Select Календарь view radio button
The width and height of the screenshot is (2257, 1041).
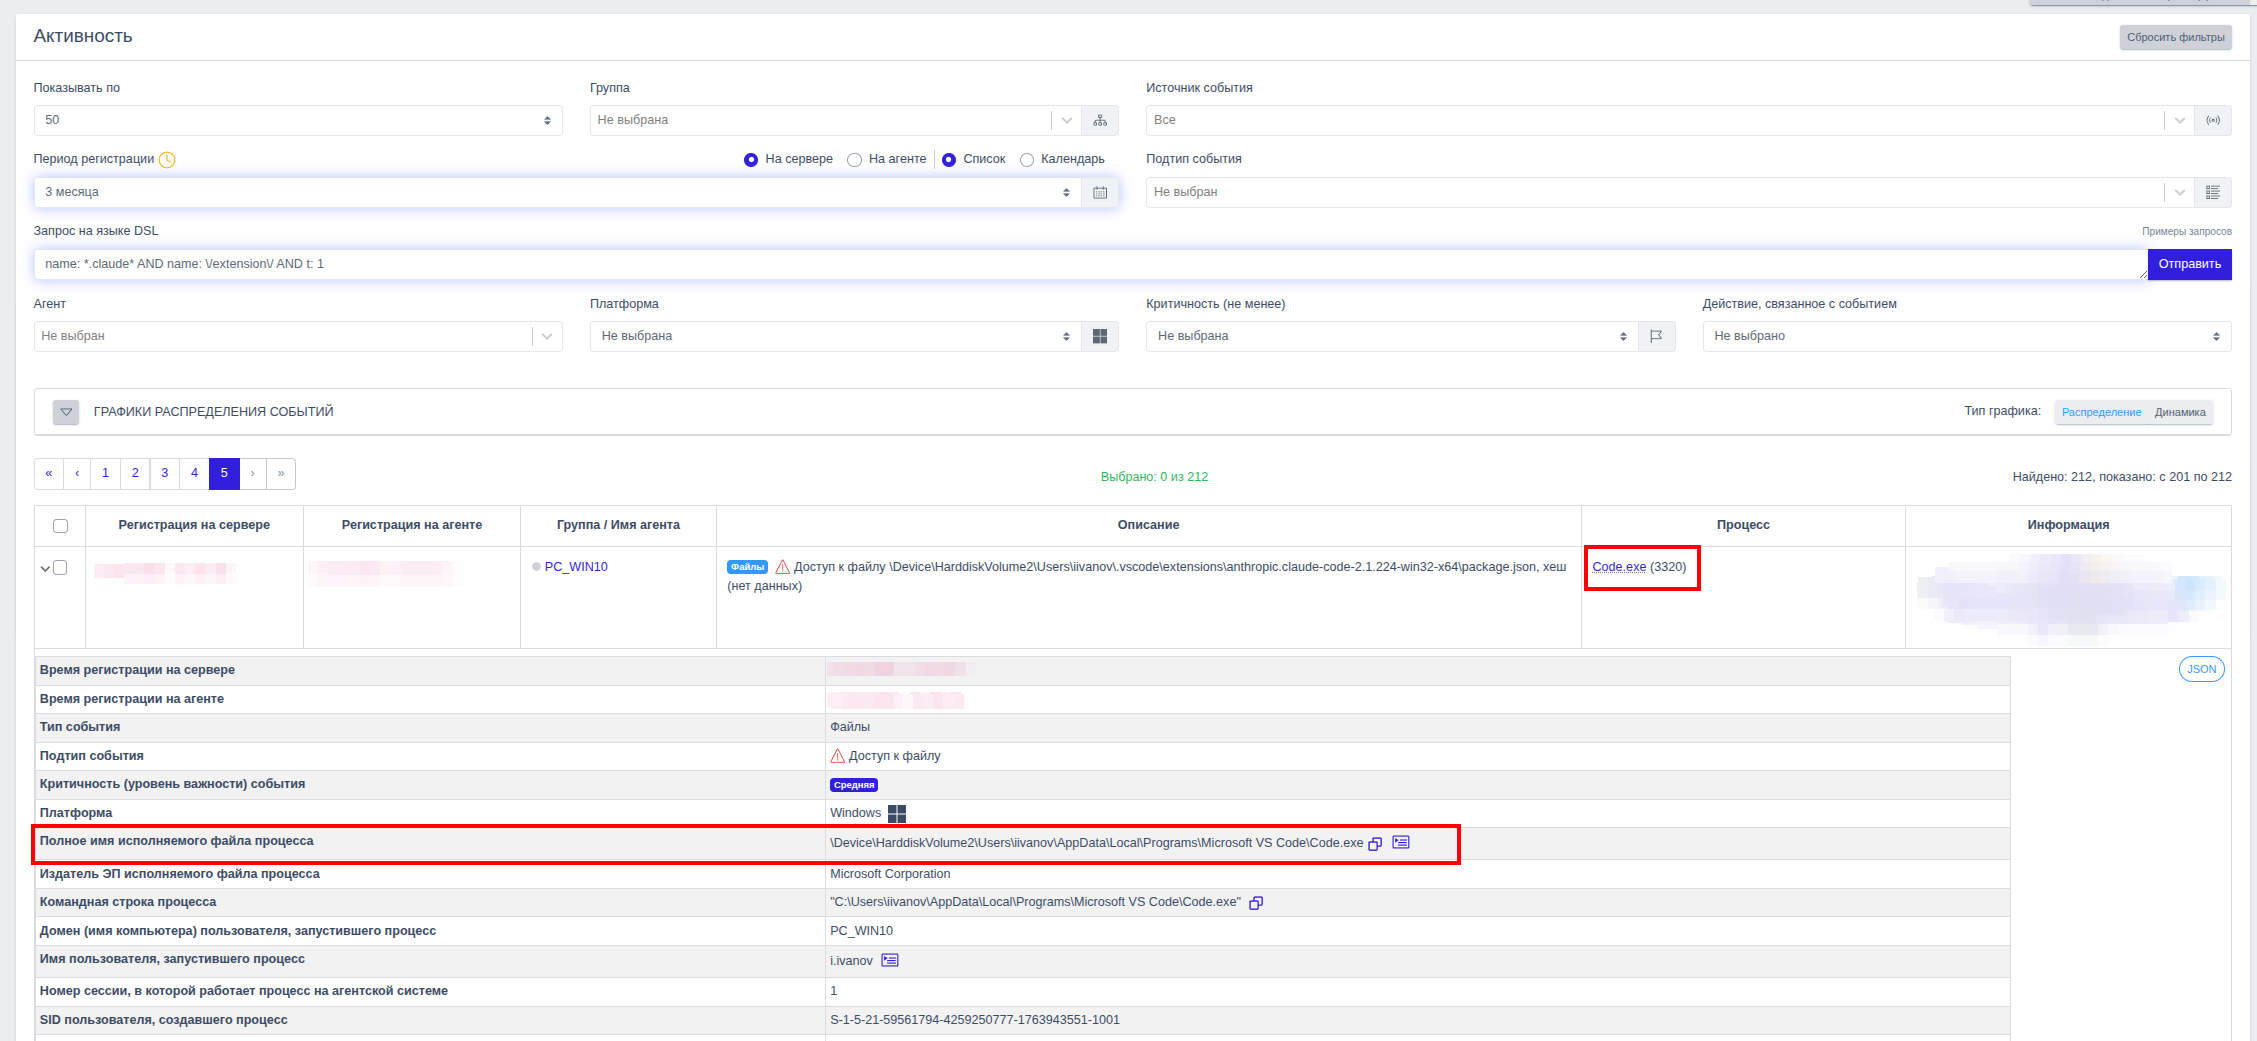pyautogui.click(x=1027, y=160)
